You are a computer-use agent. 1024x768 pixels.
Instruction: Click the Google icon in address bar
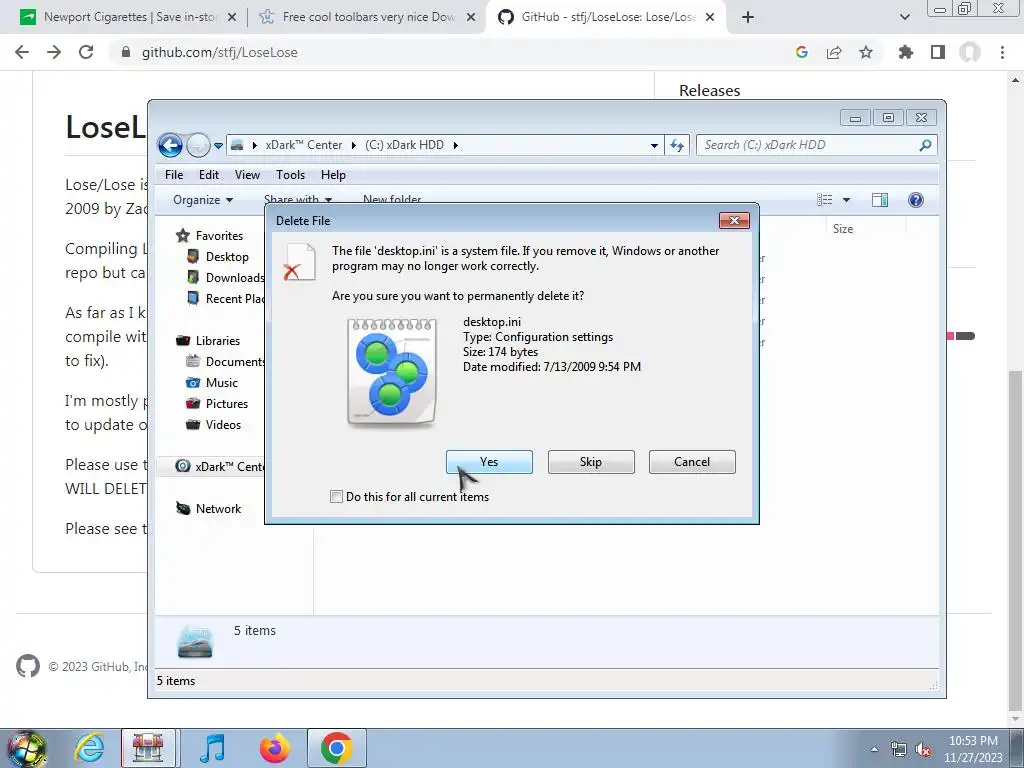[802, 52]
